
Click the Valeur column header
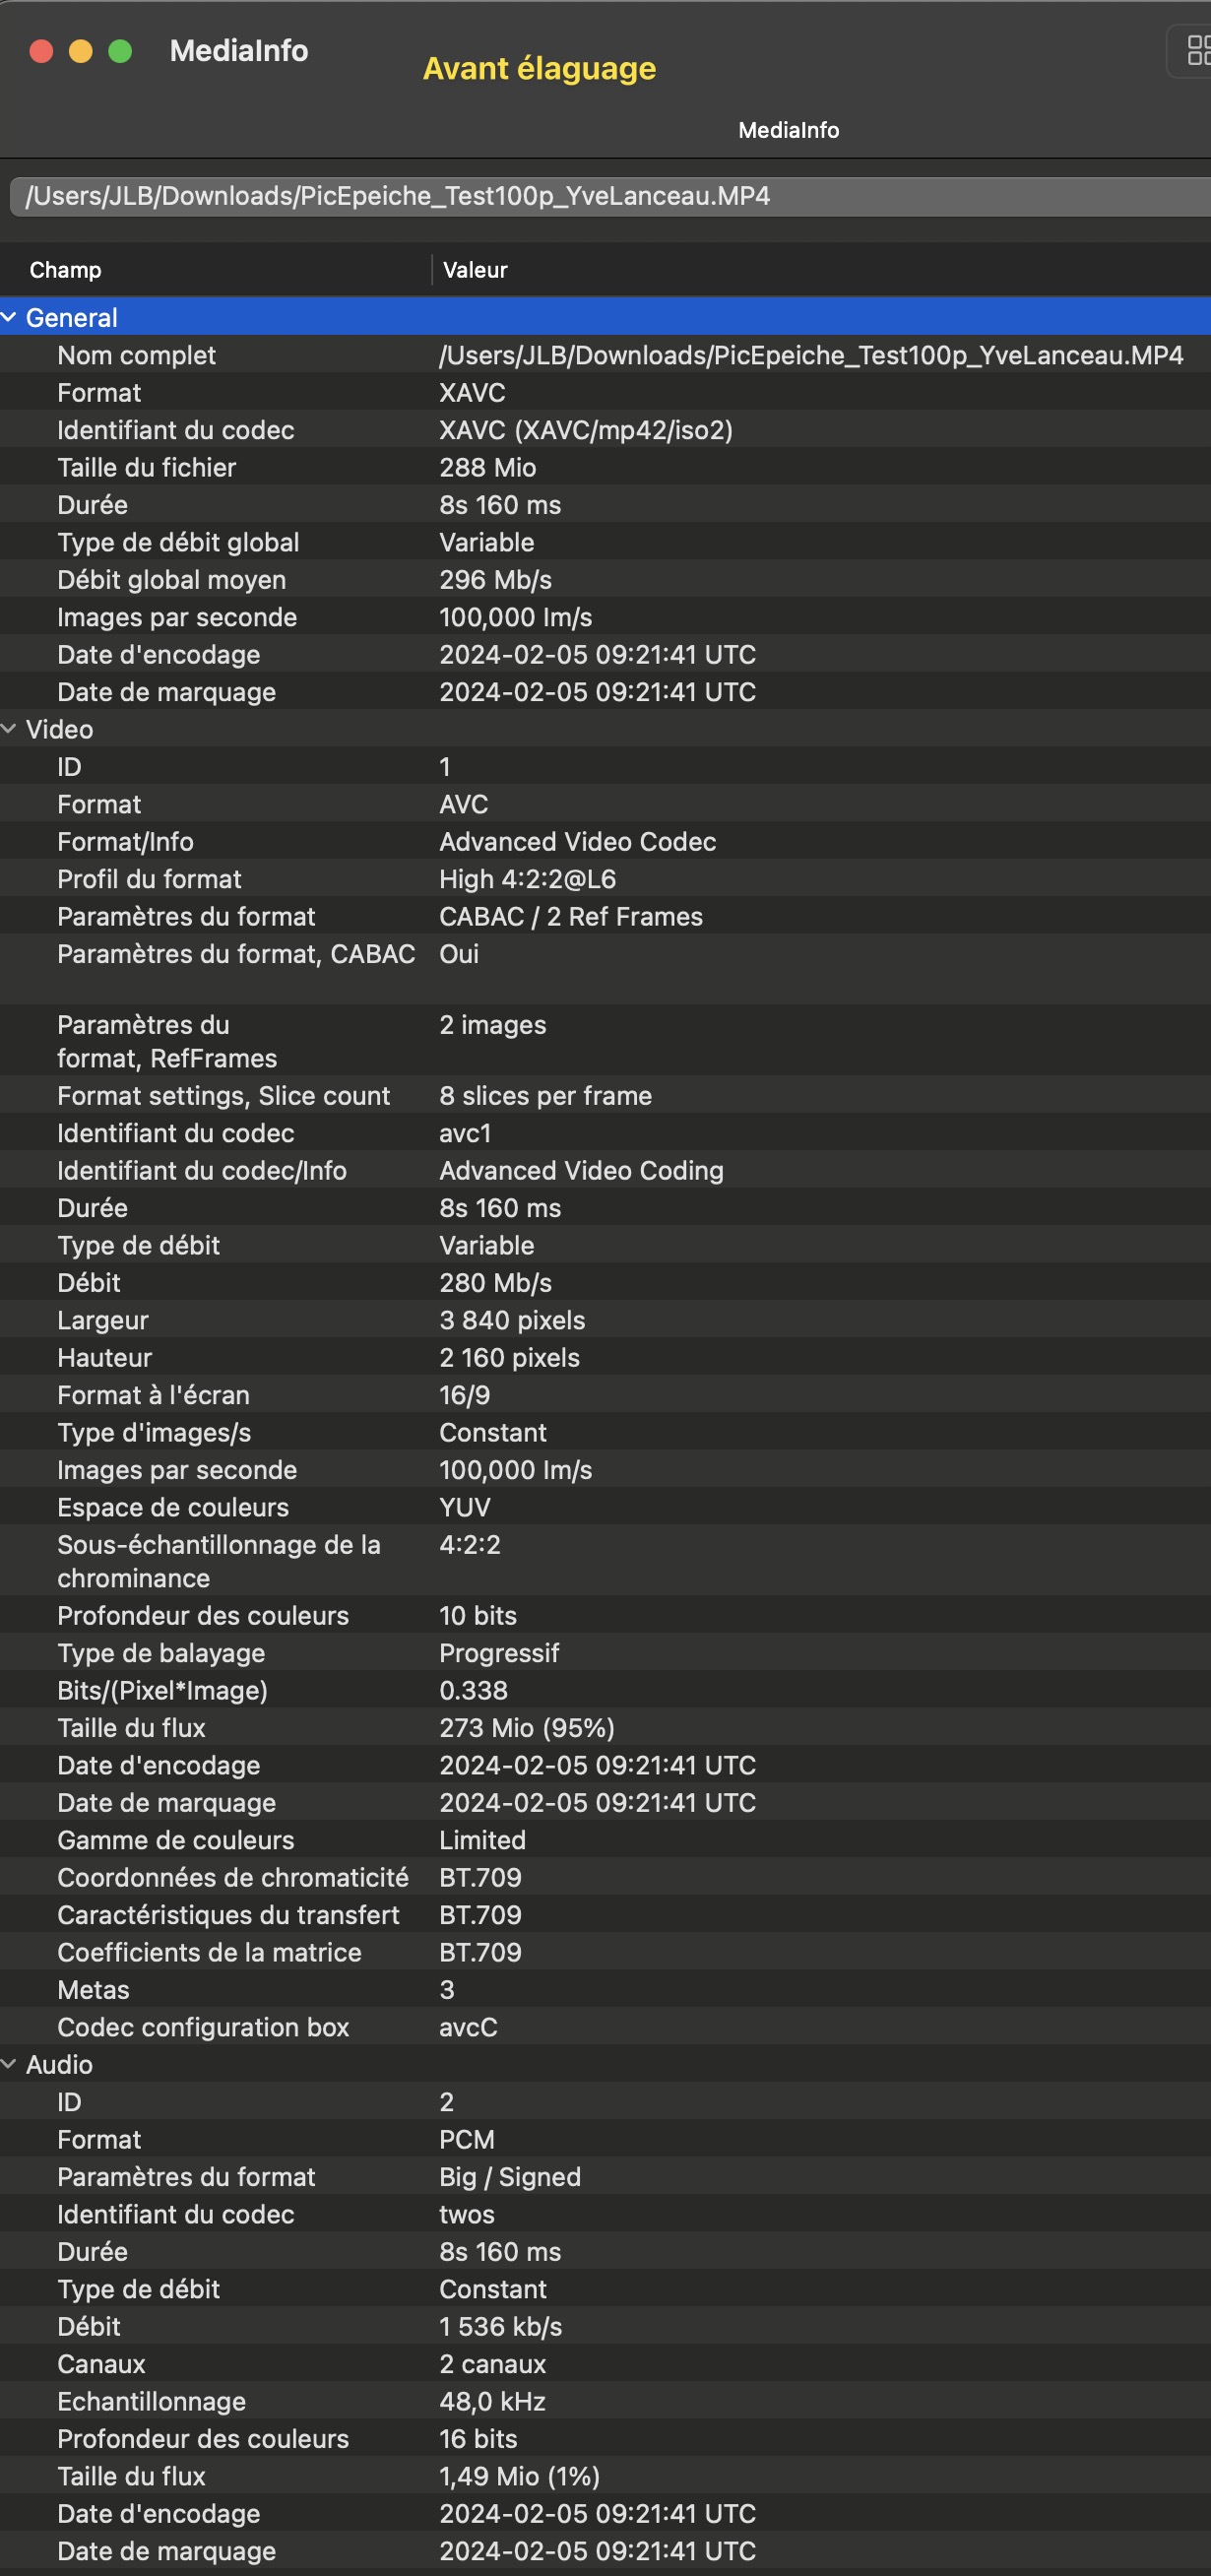475,270
